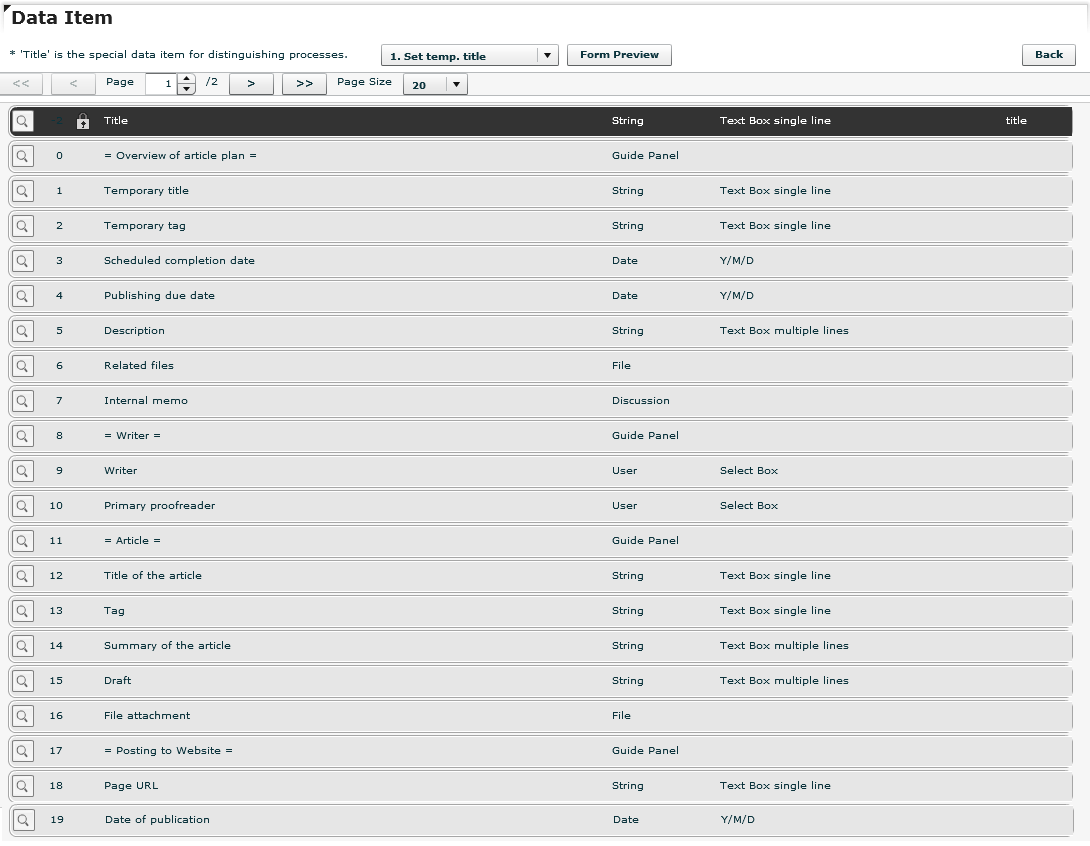Open magnifier for = Article = row
This screenshot has width=1090, height=846.
click(22, 541)
